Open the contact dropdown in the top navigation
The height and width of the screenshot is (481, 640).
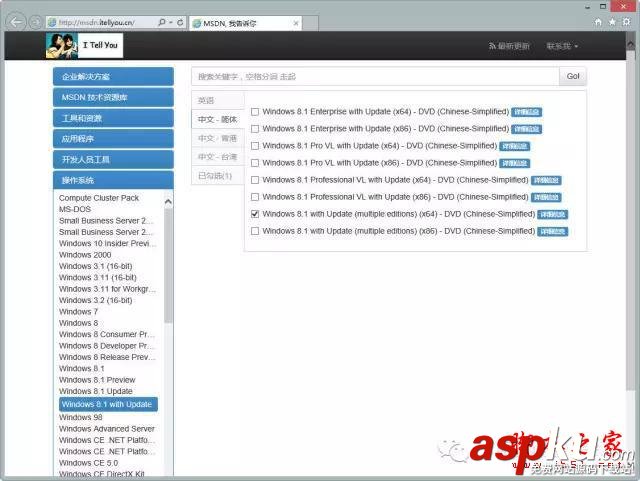coord(562,46)
